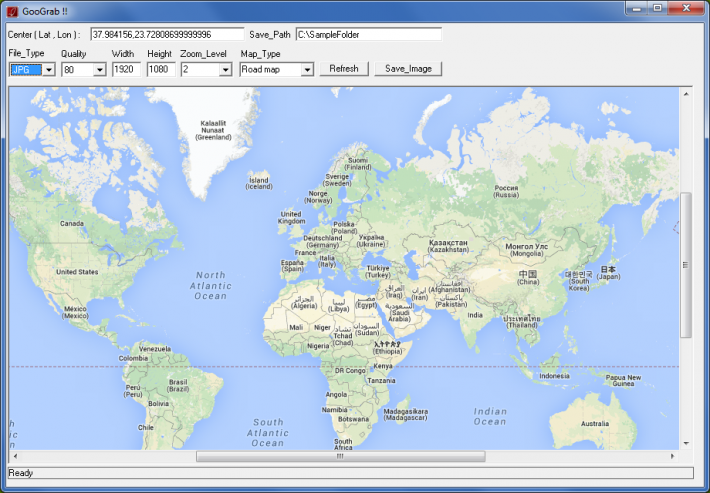Click the Canada label on map
The height and width of the screenshot is (493, 710).
click(72, 223)
